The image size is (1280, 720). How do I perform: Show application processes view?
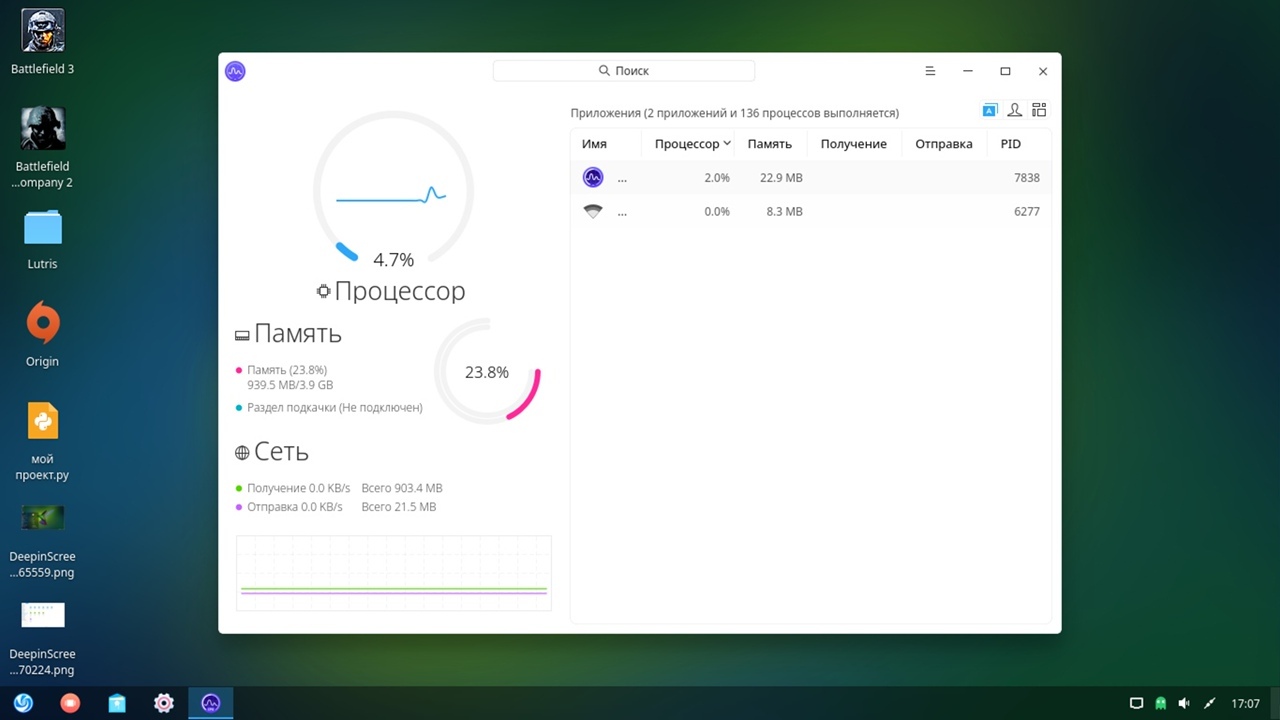(x=990, y=110)
